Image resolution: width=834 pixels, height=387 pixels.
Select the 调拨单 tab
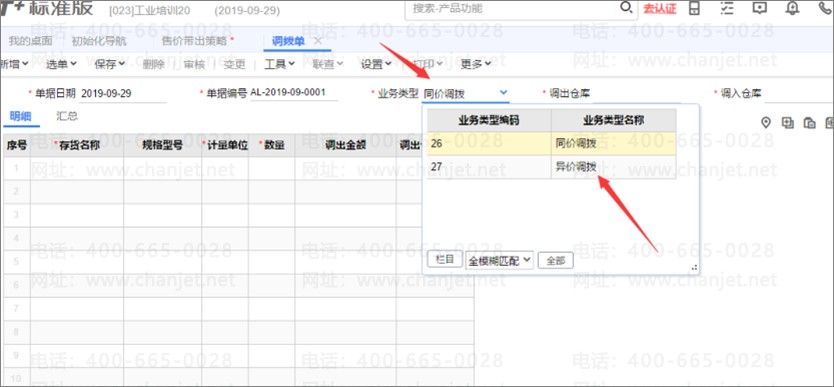click(x=288, y=41)
